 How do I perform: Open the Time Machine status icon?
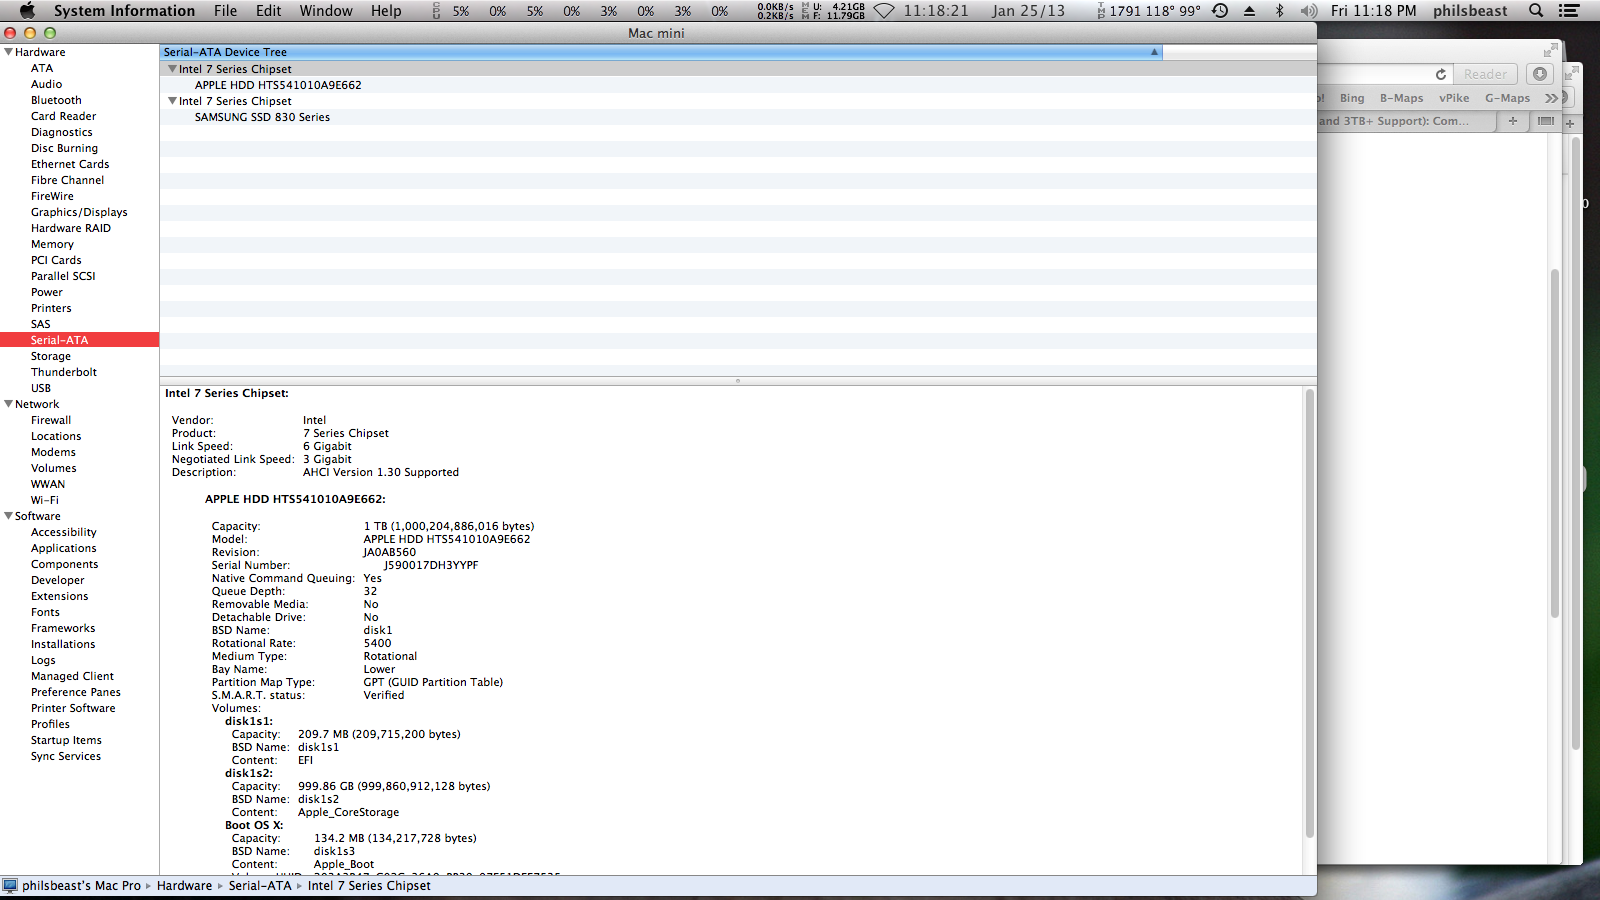coord(1220,11)
